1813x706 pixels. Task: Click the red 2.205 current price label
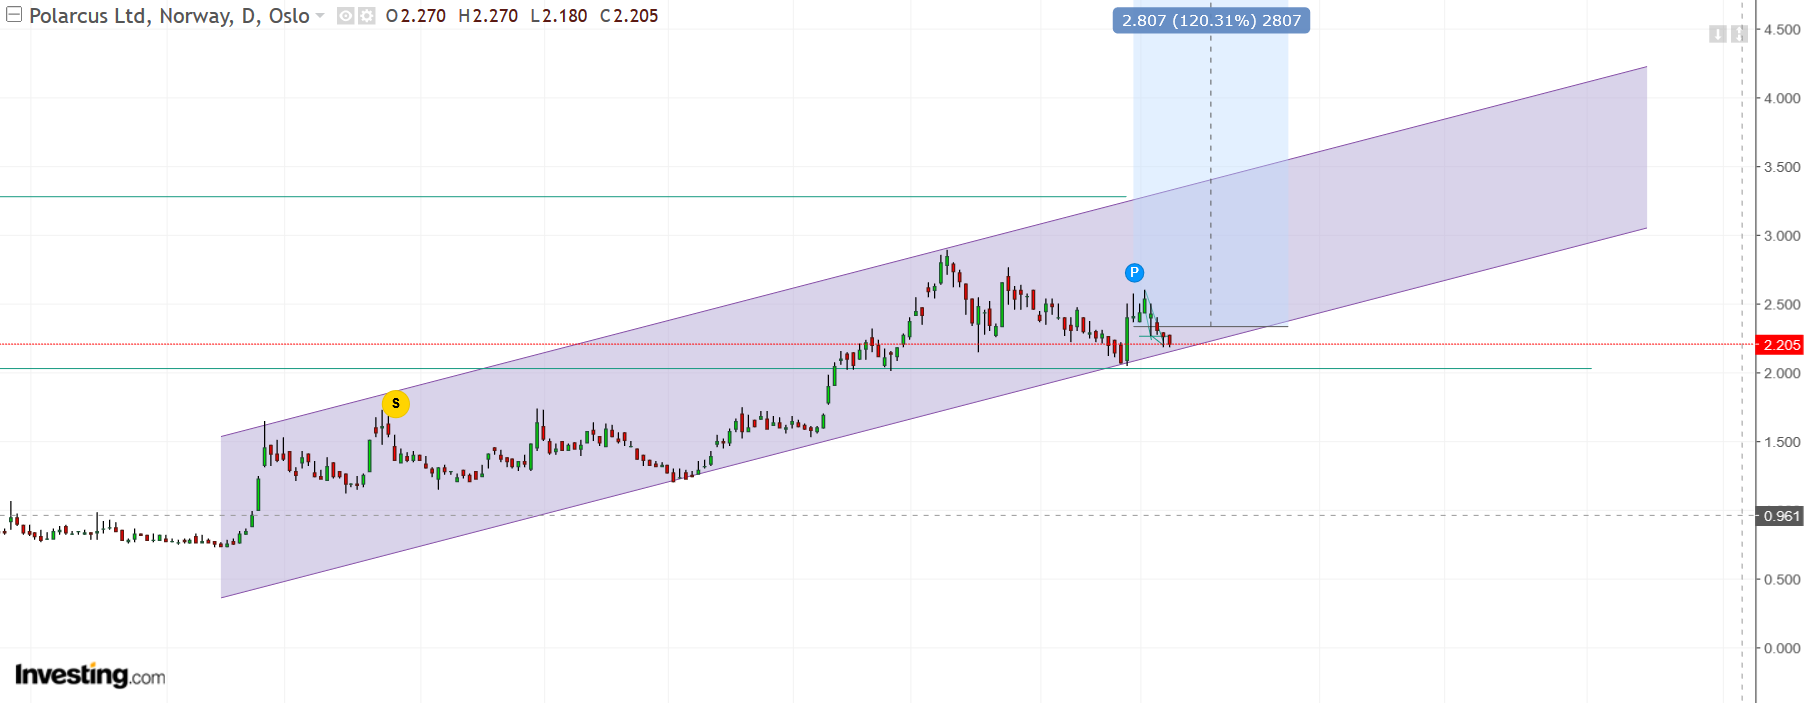click(1781, 345)
